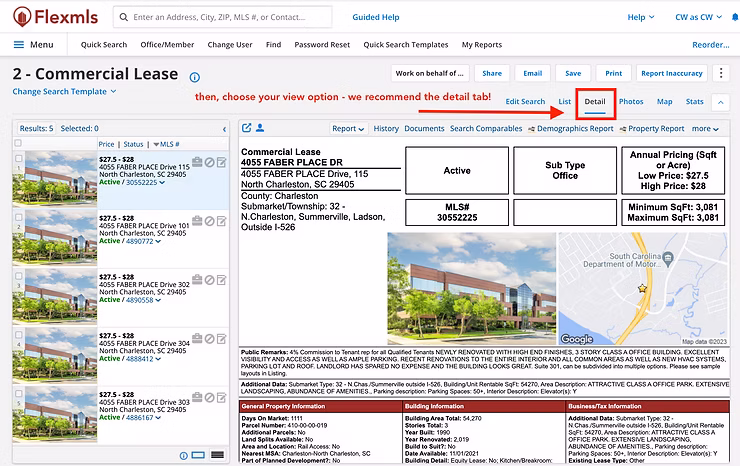Click Search Comparables link

click(486, 128)
